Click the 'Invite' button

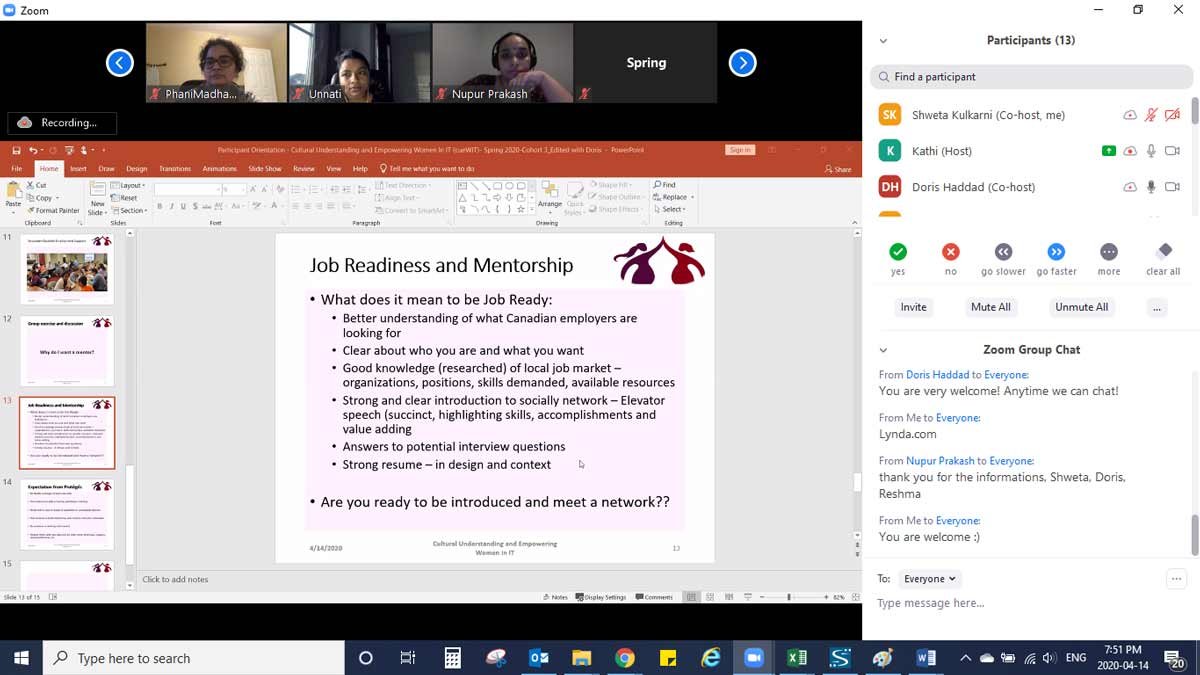click(x=913, y=307)
